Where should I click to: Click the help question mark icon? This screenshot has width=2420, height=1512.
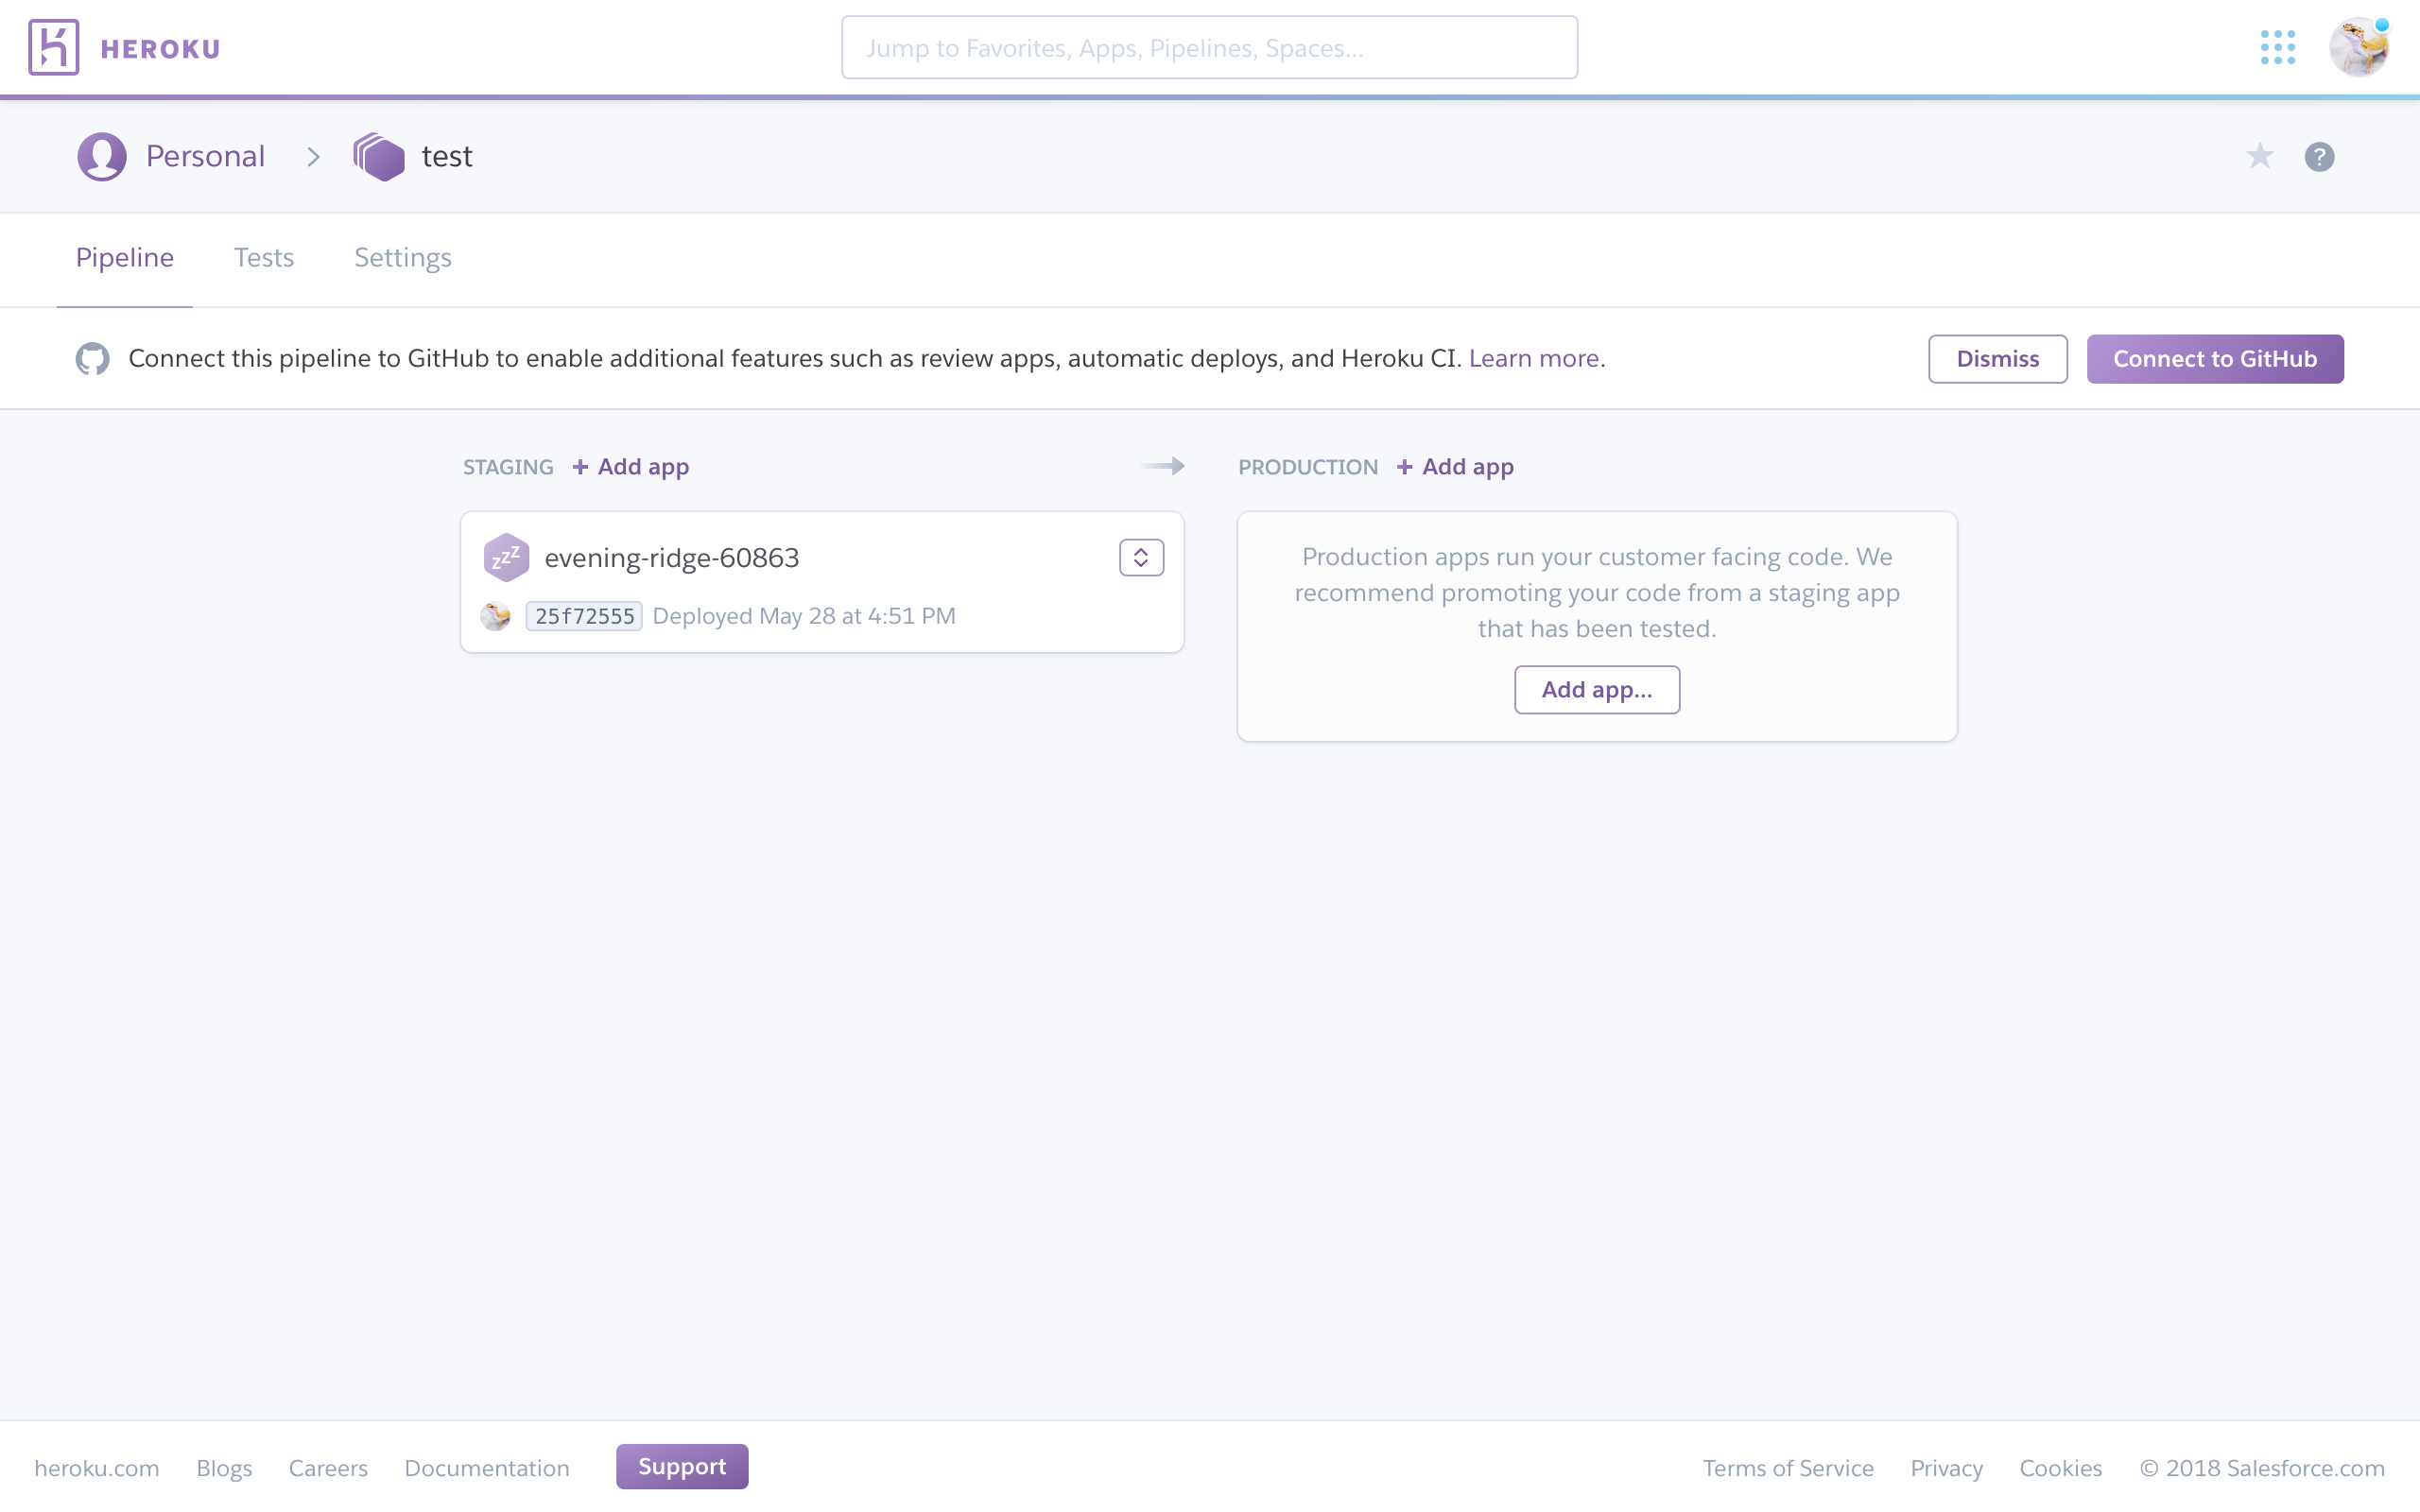tap(2319, 157)
